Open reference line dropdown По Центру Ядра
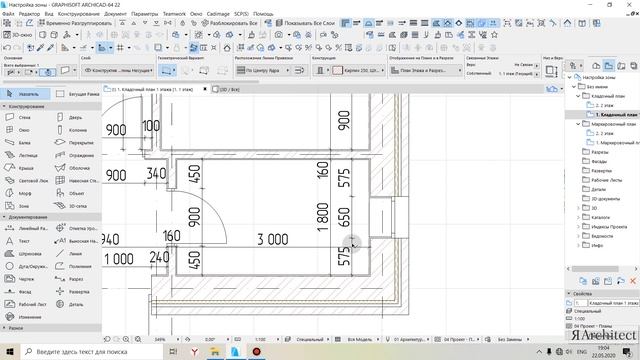Viewport: 640px width, 360px height. (262, 71)
